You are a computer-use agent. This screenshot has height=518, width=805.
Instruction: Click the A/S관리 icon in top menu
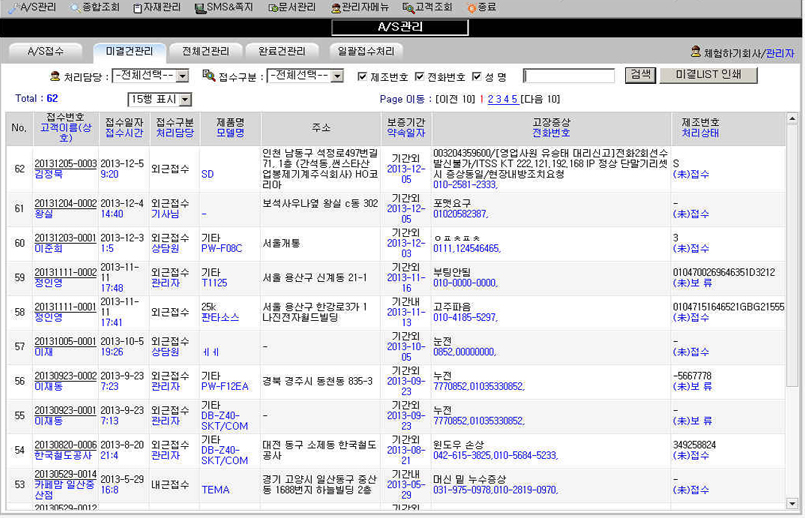click(x=13, y=7)
